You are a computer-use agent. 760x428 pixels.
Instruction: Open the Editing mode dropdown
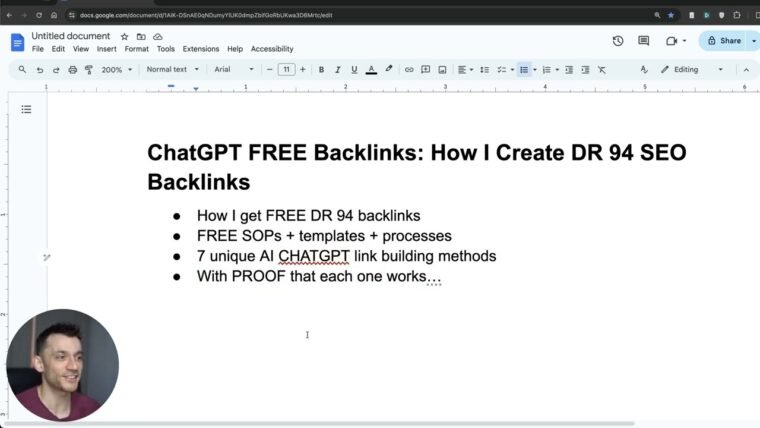click(692, 70)
